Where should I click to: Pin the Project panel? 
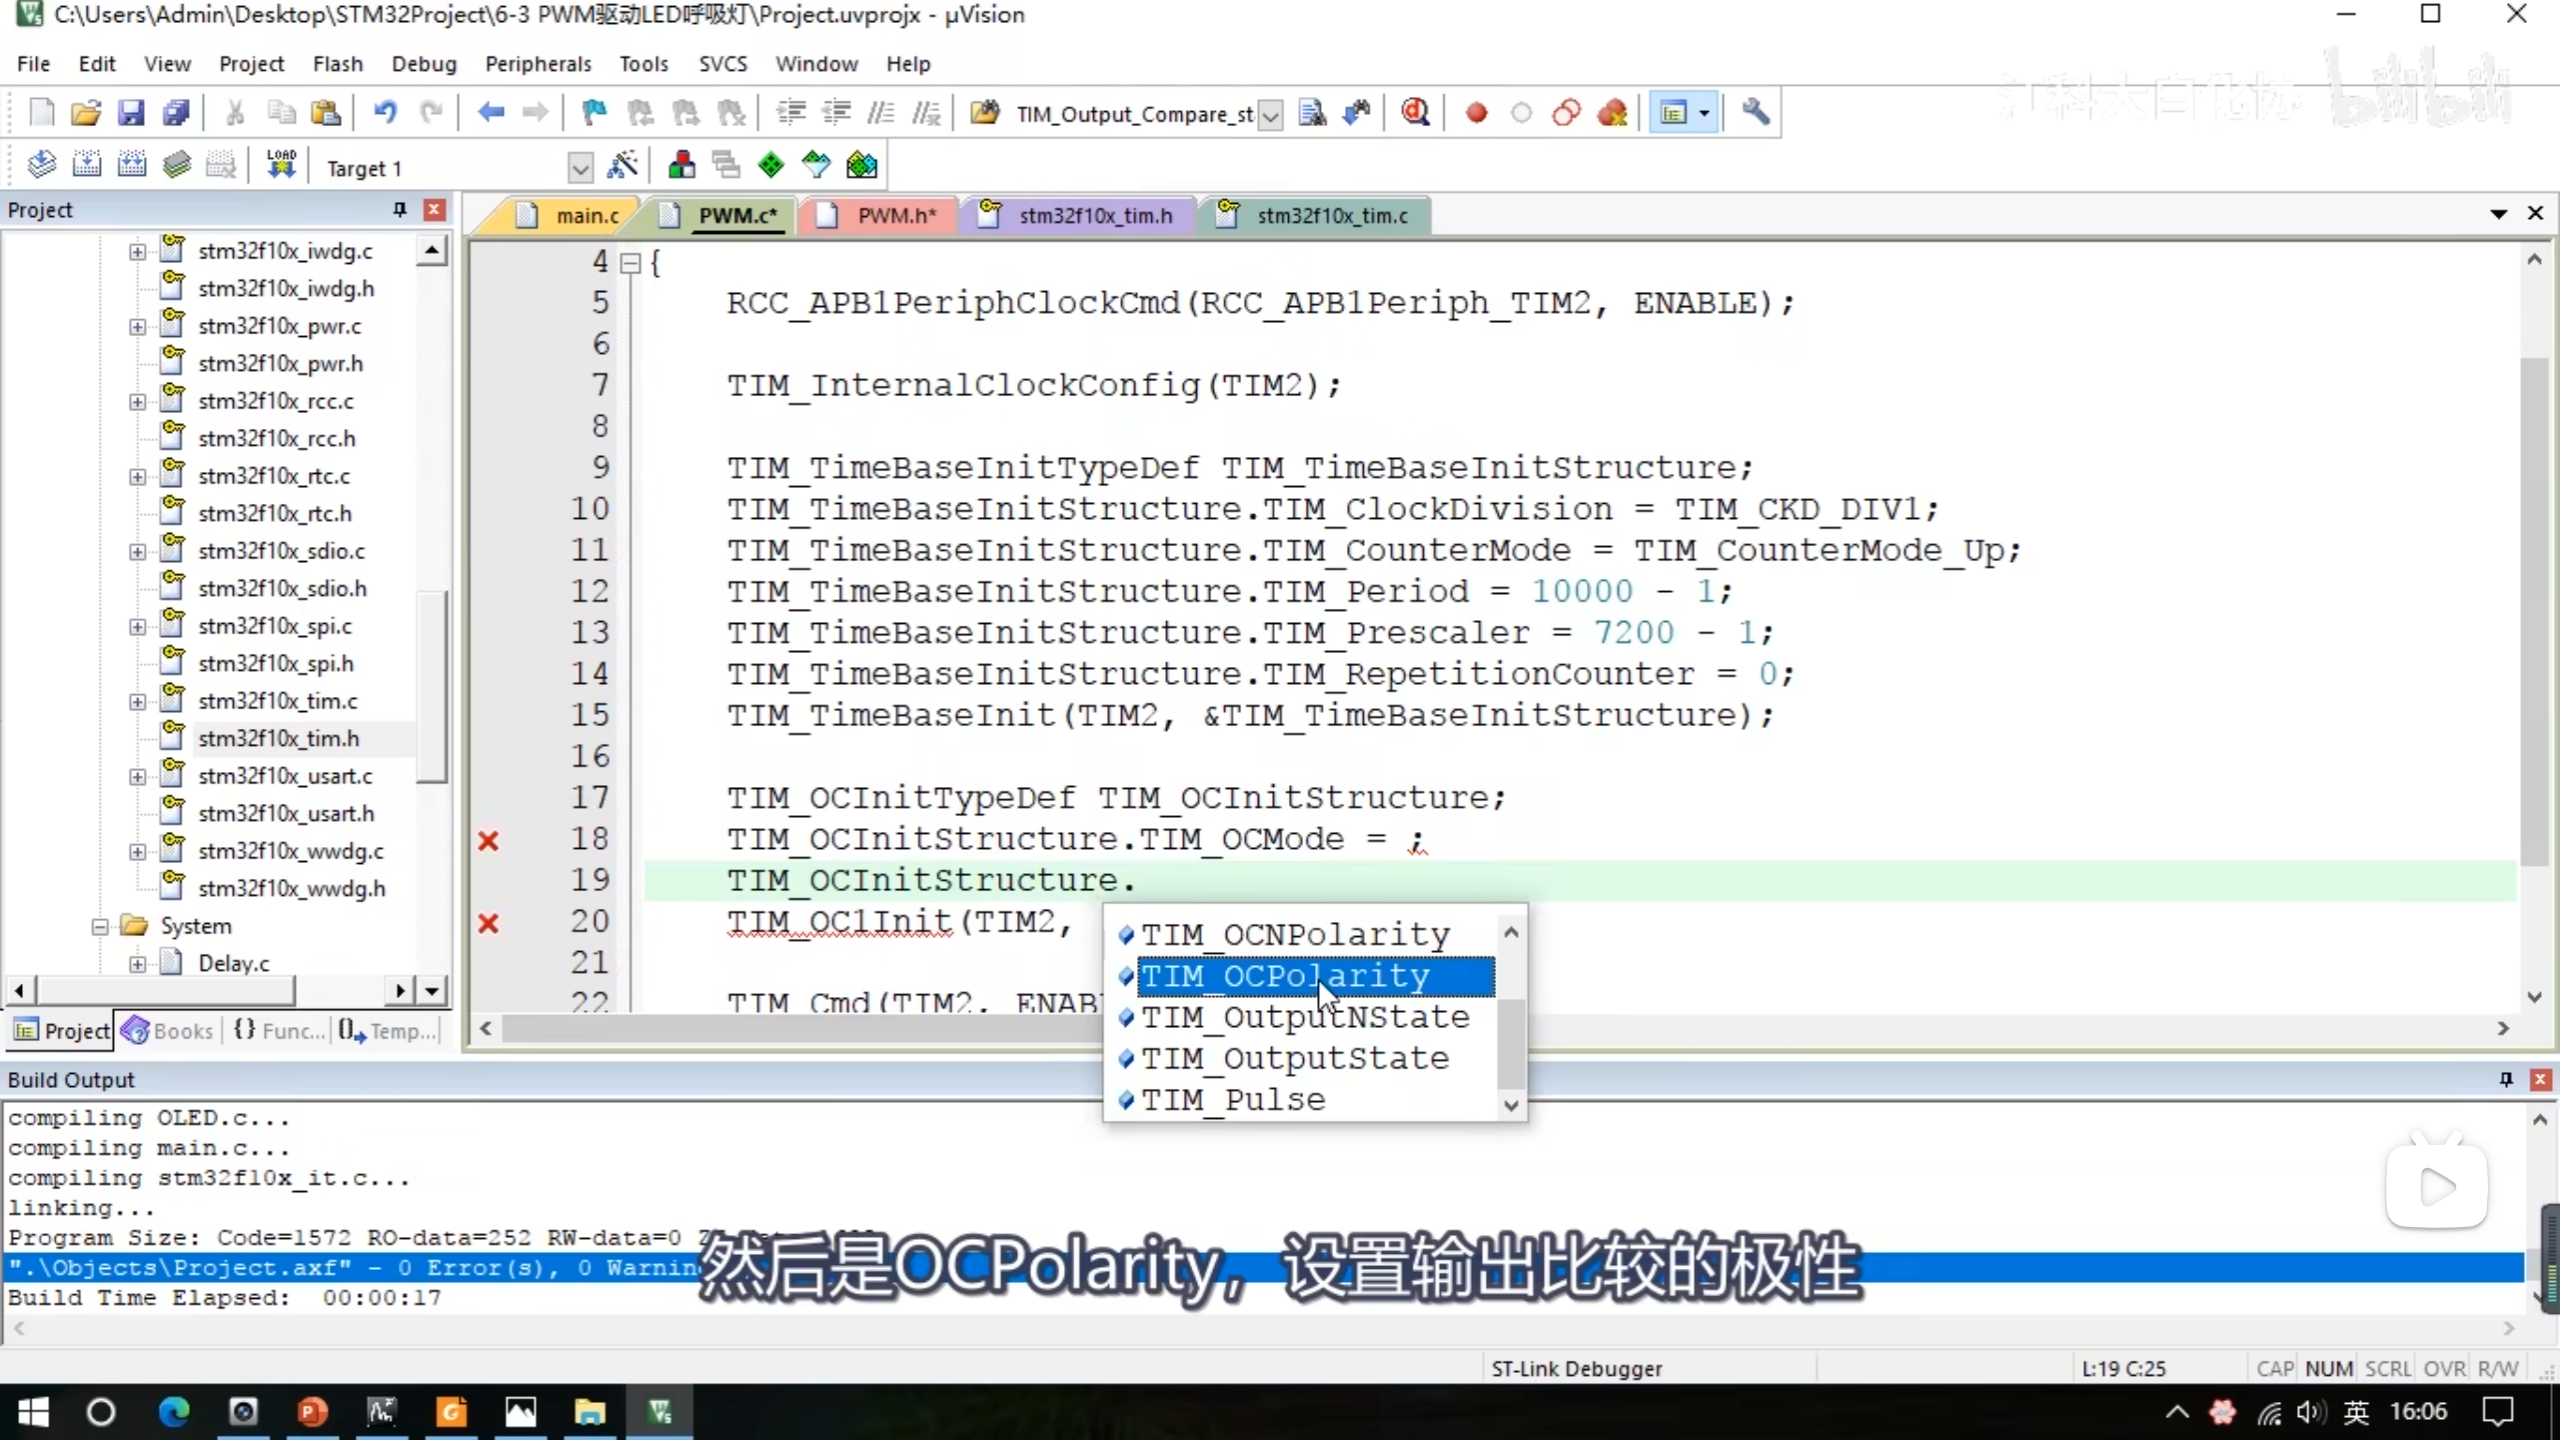(x=400, y=209)
